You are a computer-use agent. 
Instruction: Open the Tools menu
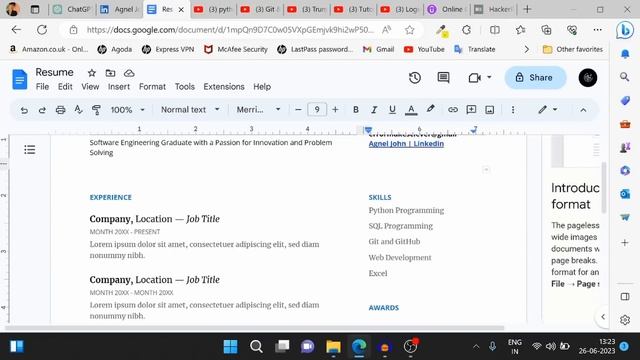coord(184,87)
